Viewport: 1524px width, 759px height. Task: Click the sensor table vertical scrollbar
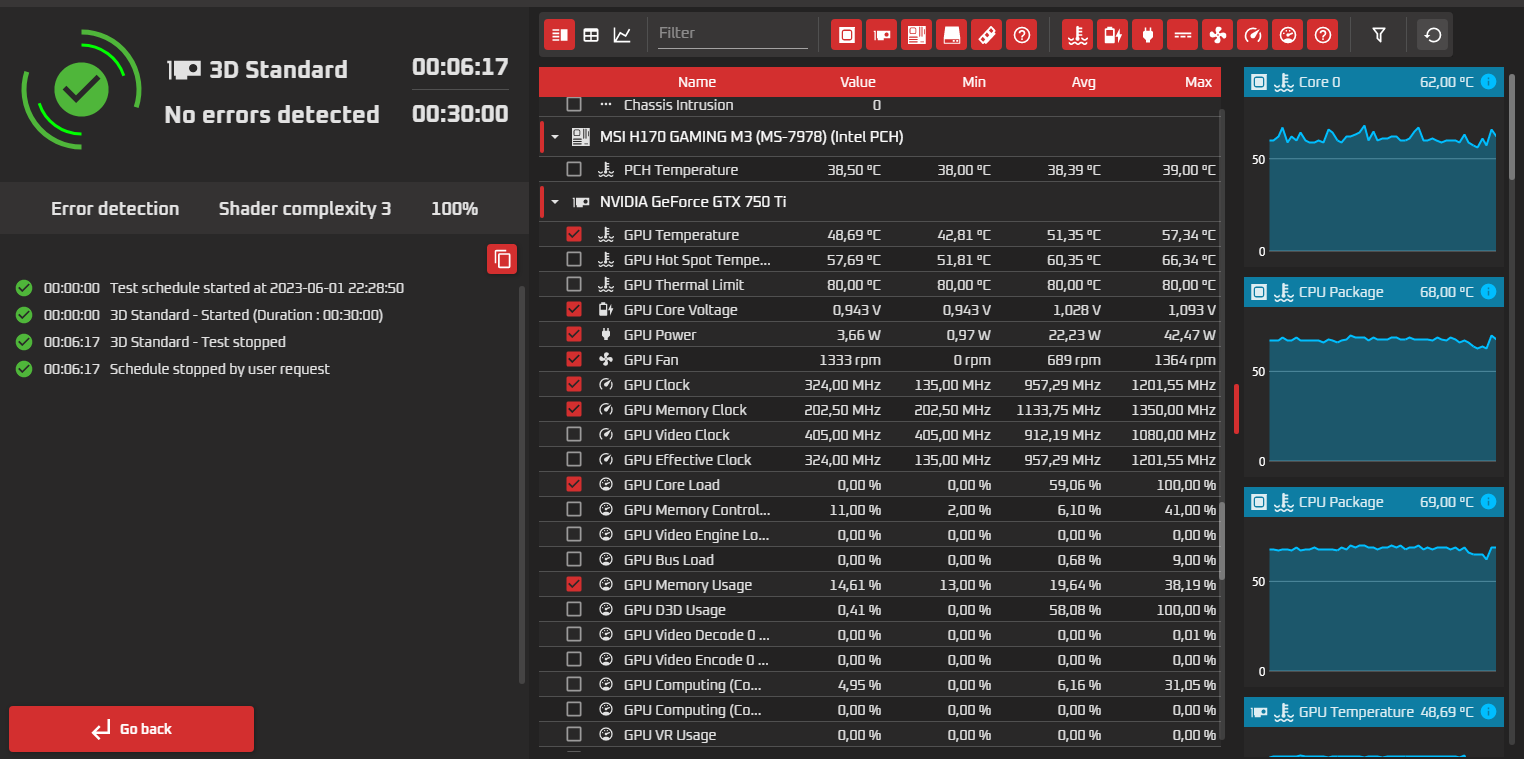tap(1222, 540)
